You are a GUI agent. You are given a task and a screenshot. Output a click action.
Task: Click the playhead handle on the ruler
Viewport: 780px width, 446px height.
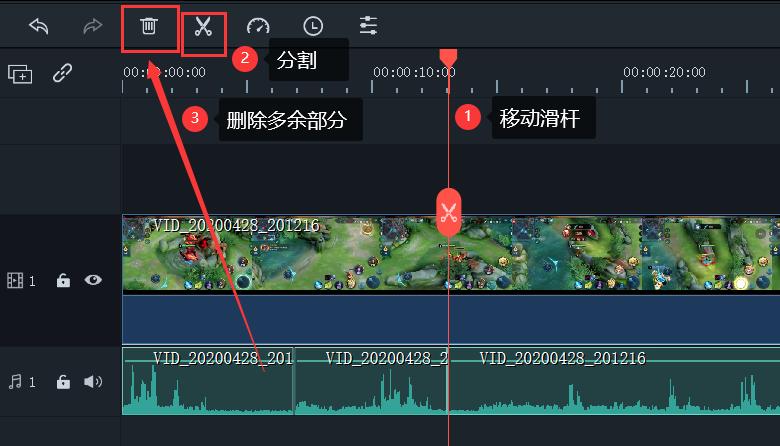pos(448,58)
